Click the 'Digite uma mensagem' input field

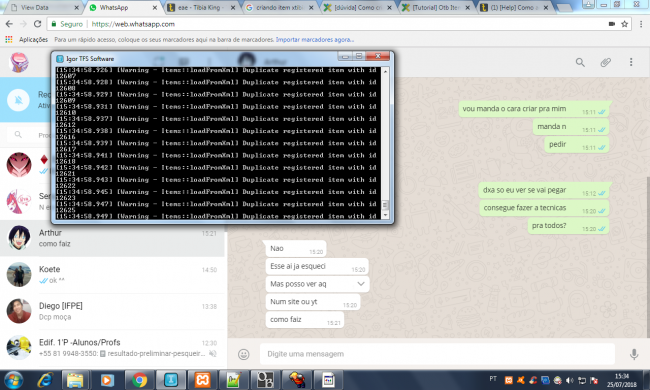(x=437, y=354)
